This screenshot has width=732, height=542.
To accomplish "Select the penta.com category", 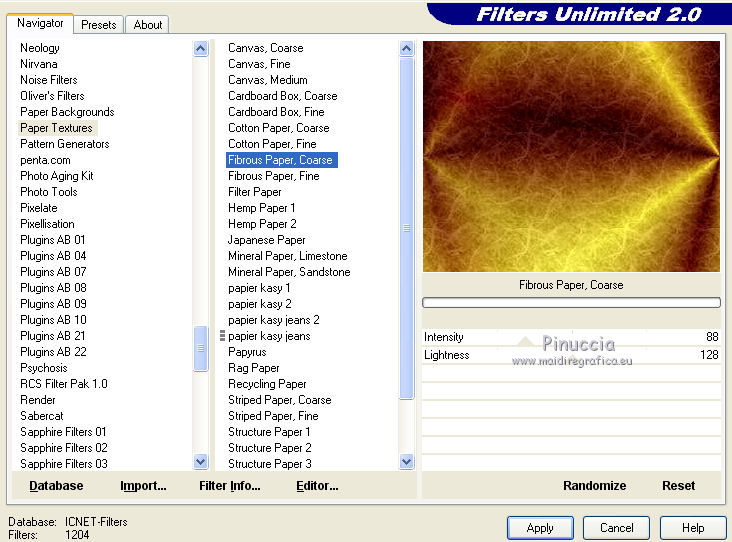I will 45,160.
